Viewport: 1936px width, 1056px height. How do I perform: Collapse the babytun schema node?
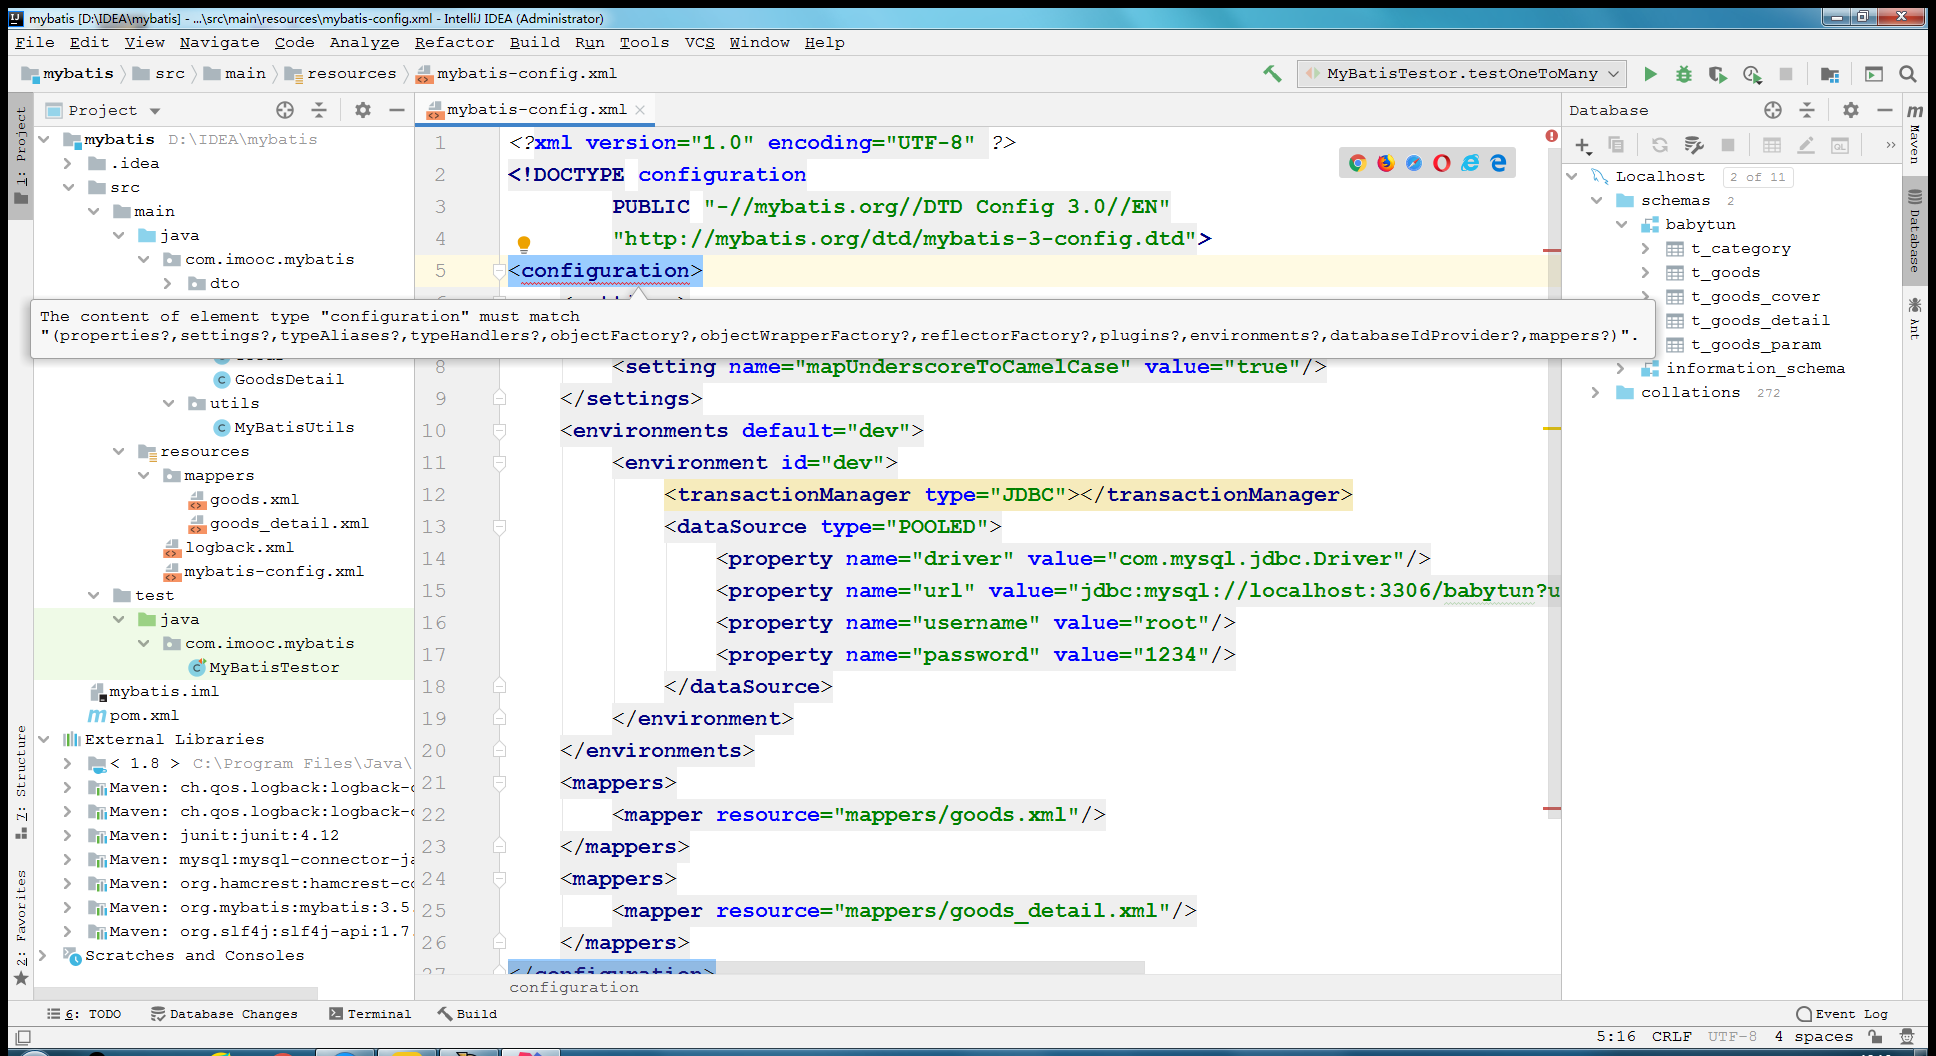coord(1621,224)
